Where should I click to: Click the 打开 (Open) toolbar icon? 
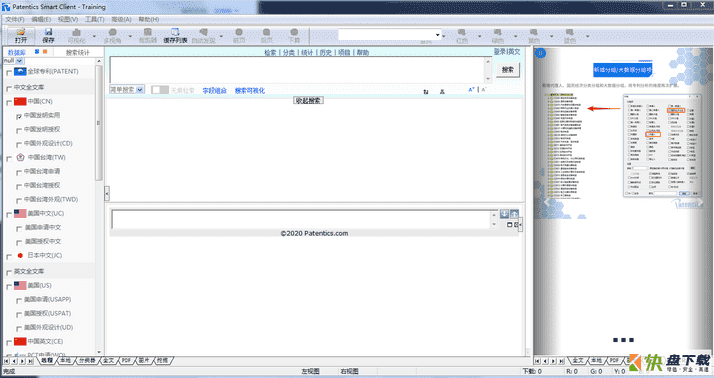coord(20,35)
